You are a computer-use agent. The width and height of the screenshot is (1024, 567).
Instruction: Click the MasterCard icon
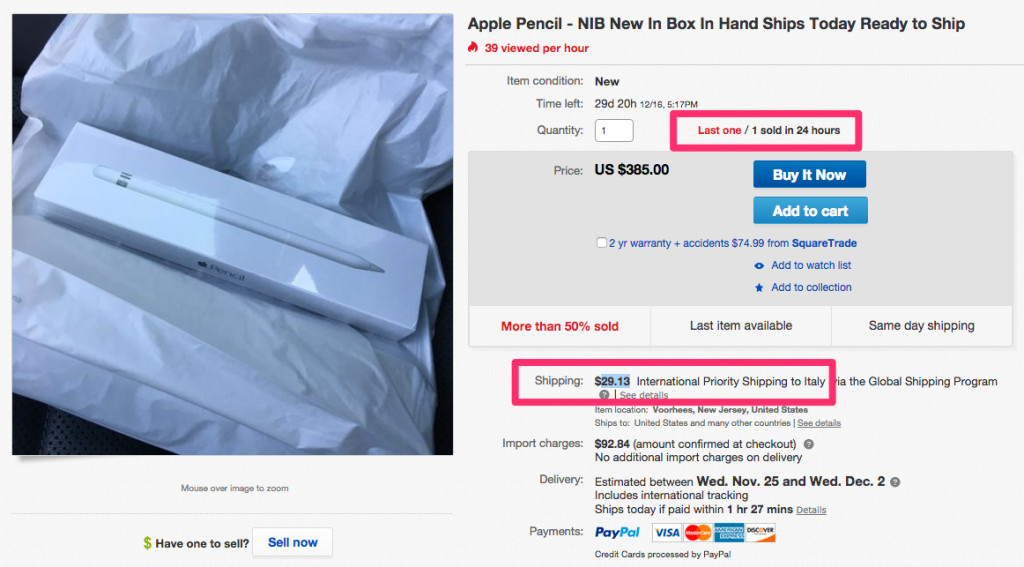pyautogui.click(x=698, y=533)
